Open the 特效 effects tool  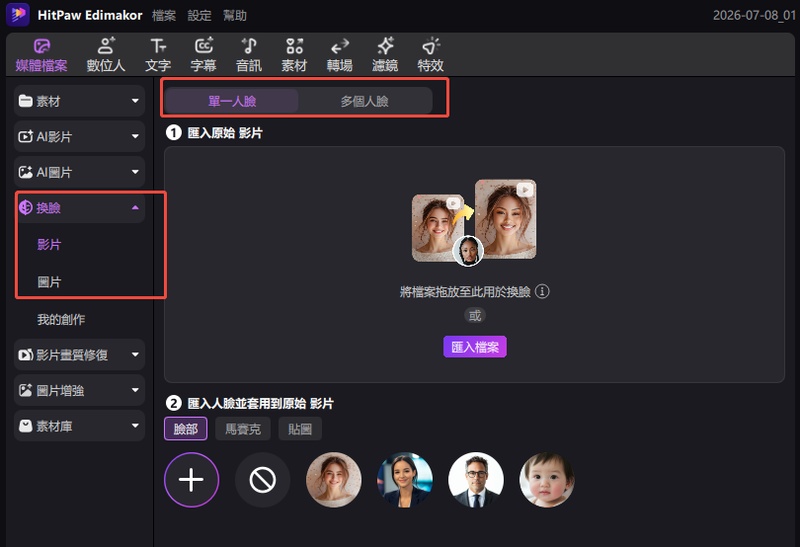430,54
